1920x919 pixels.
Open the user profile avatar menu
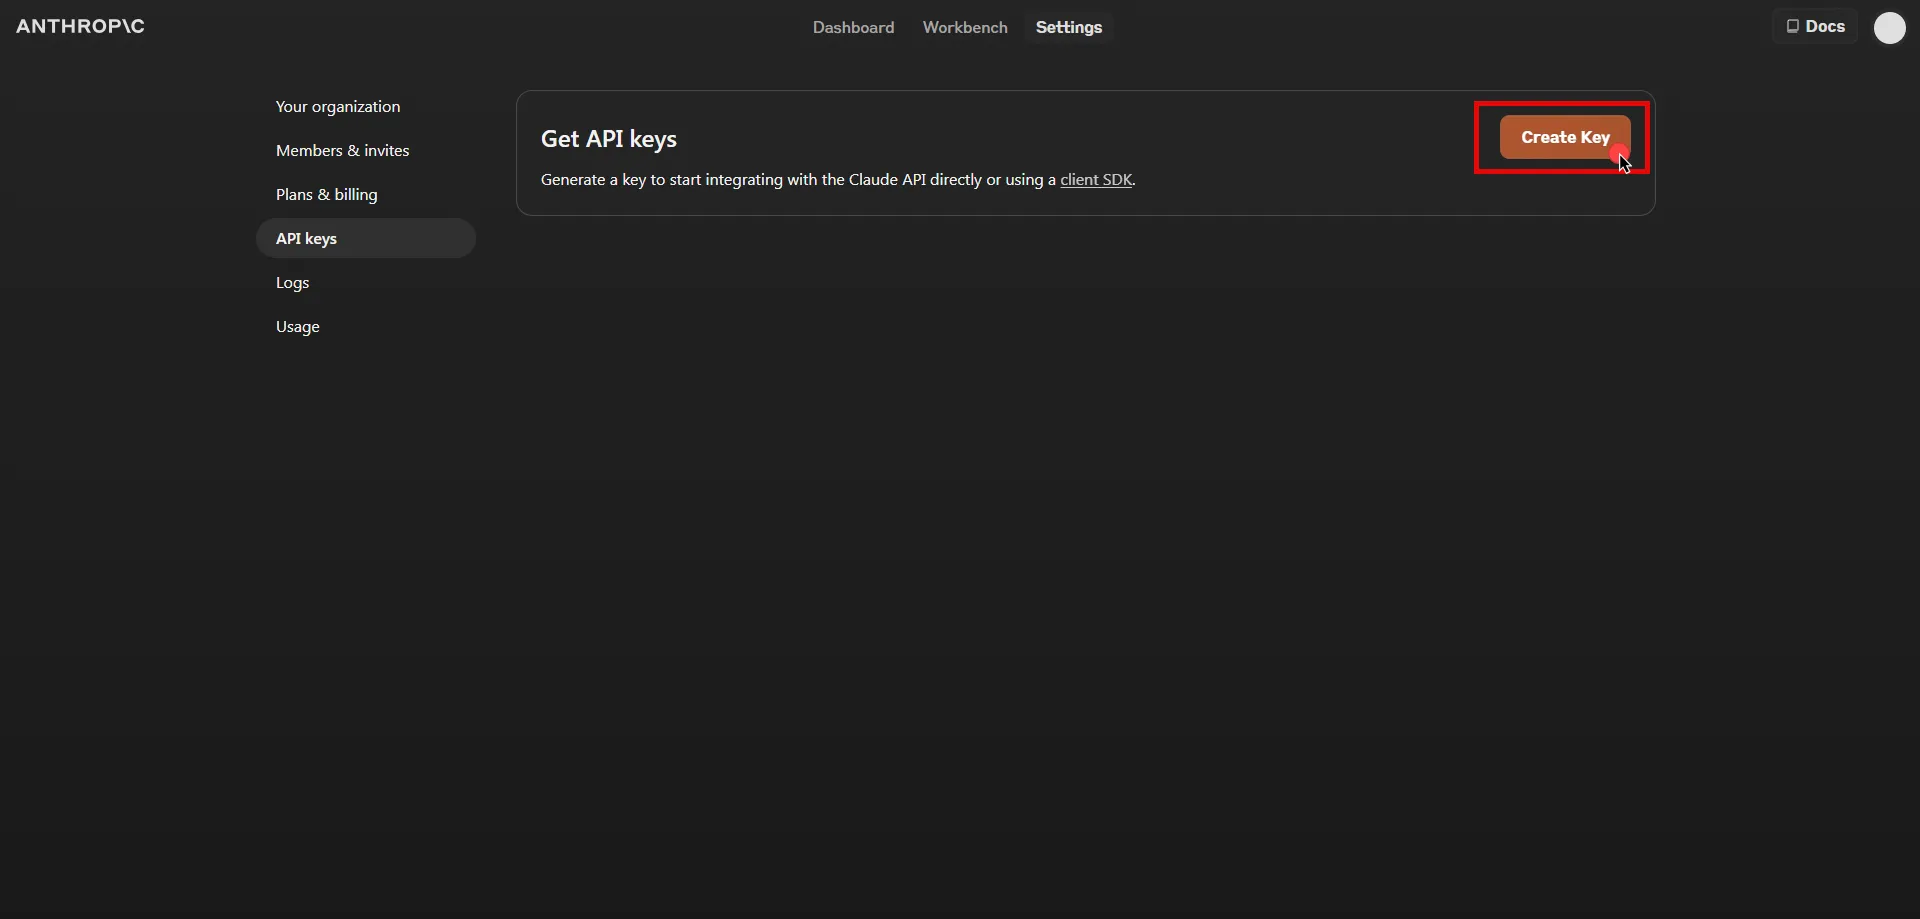[1889, 28]
